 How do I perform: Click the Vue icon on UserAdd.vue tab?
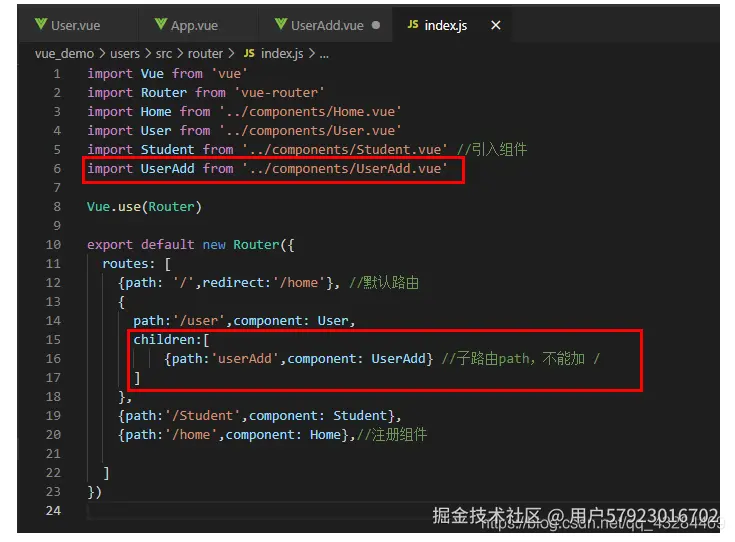click(281, 24)
